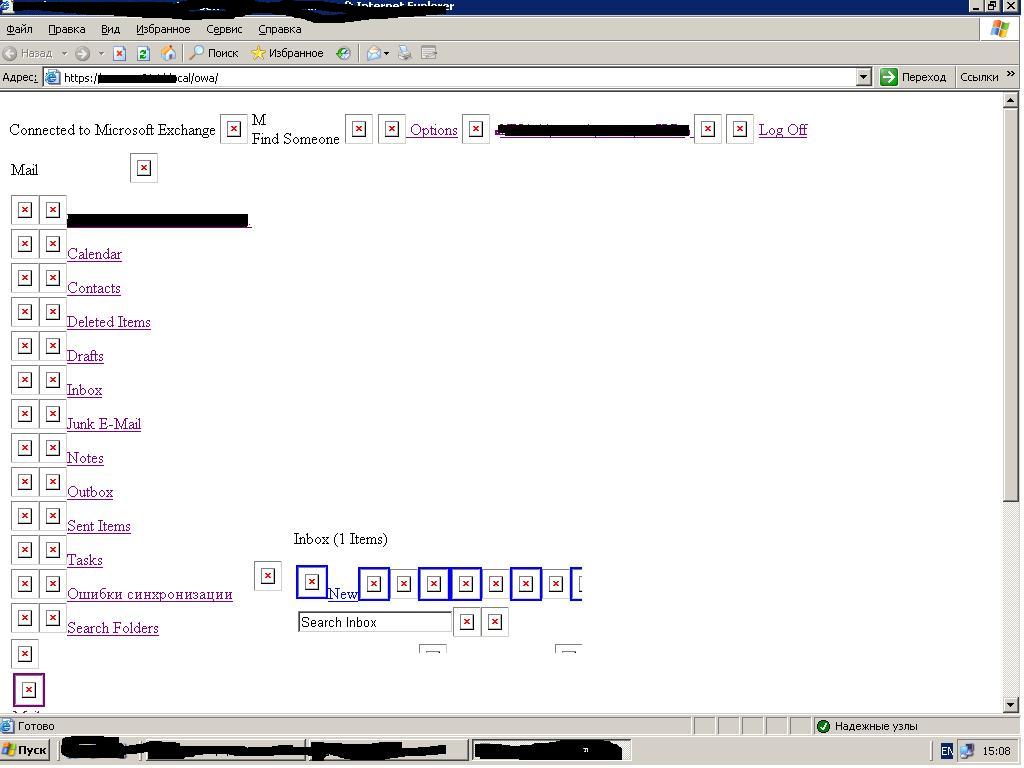Screen dimensions: 1024x768
Task: Open the Calendar folder link
Action: 95,254
